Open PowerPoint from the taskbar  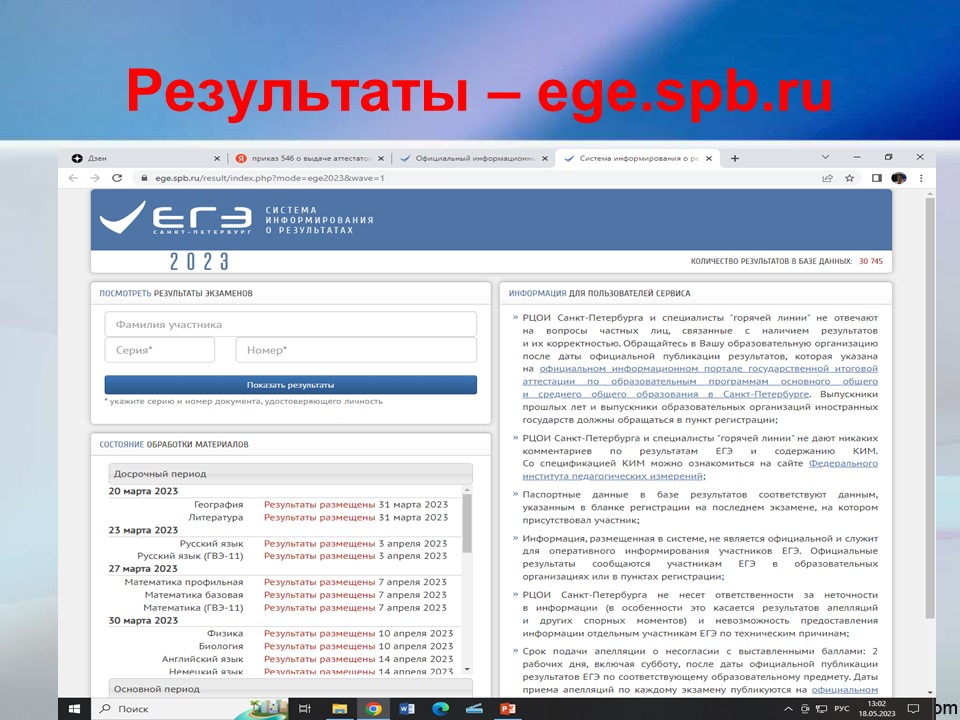507,708
